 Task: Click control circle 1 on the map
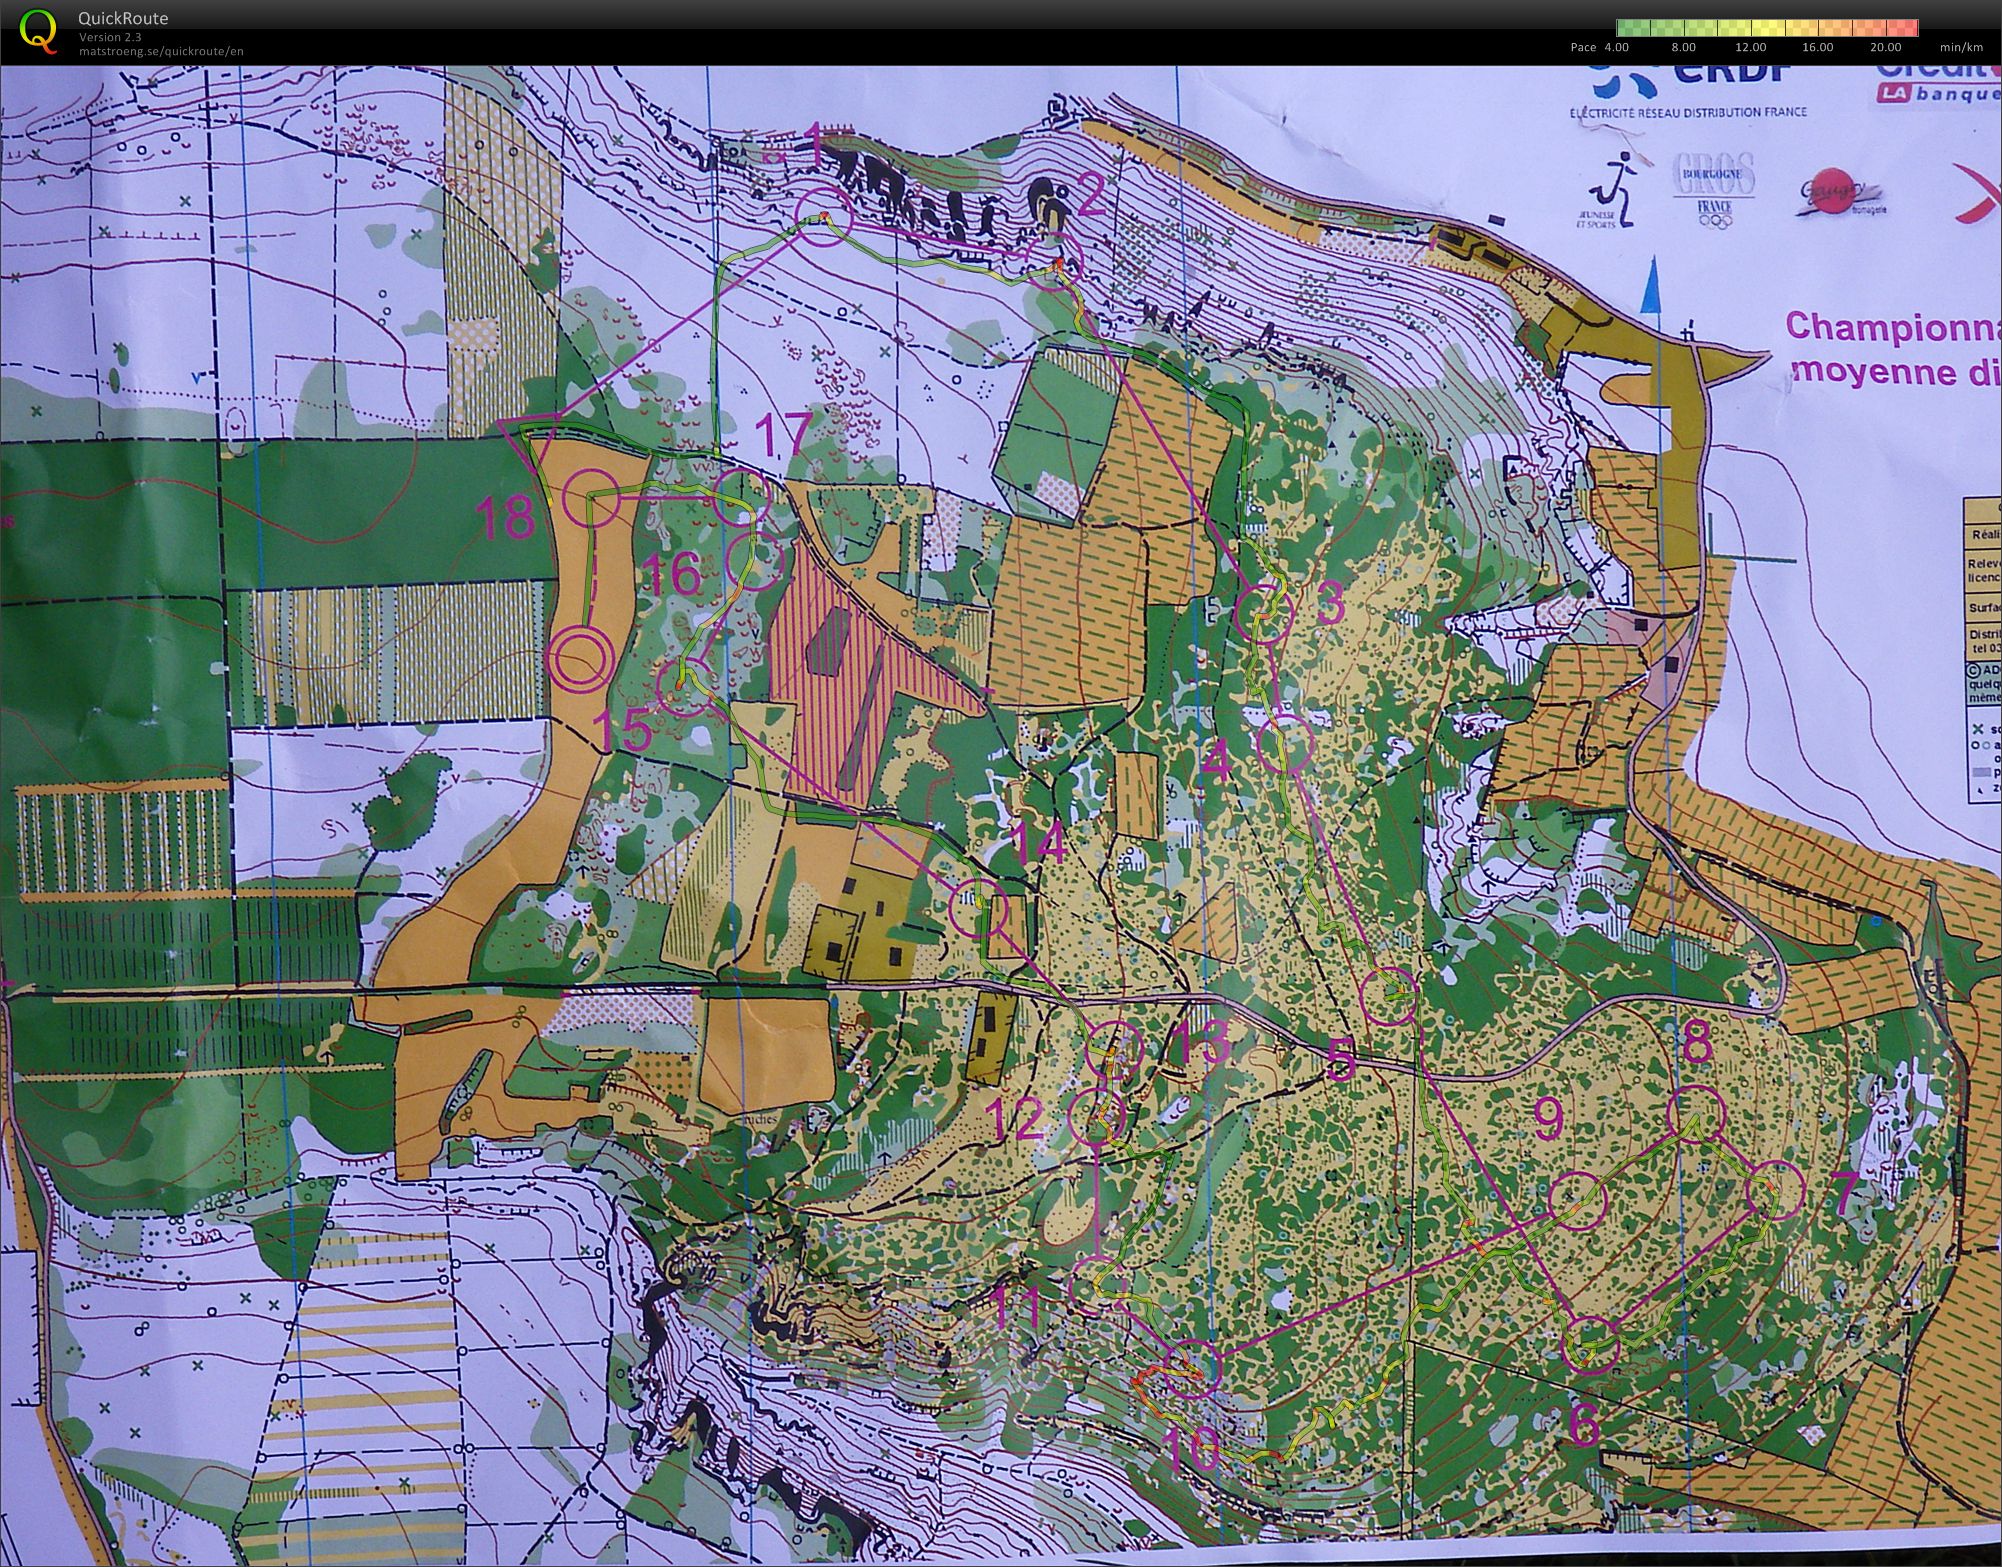(x=824, y=216)
